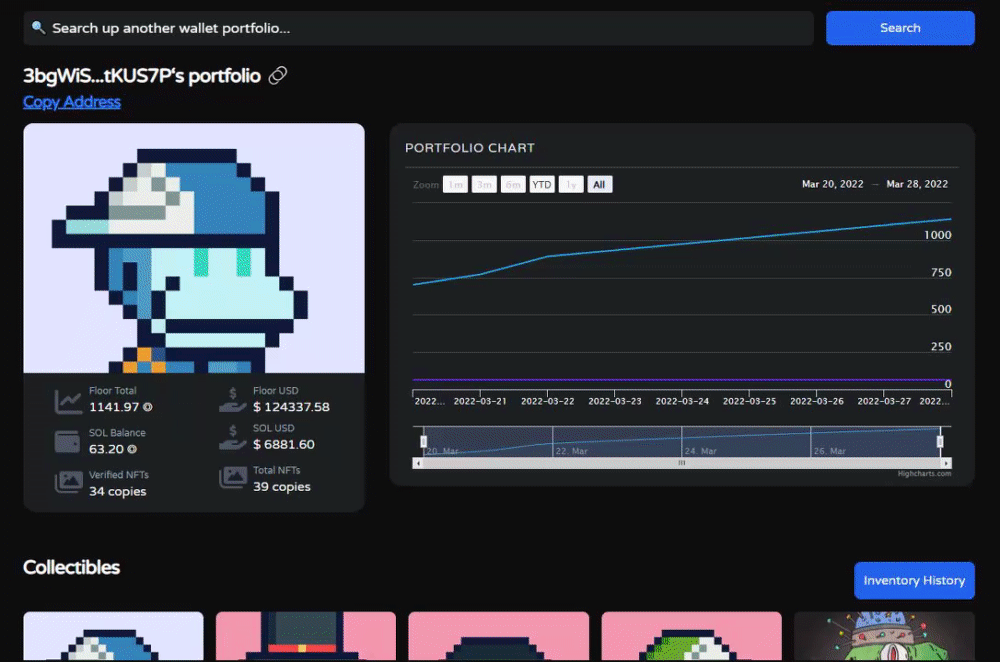Click the Highcharts.com credit link

click(x=924, y=474)
